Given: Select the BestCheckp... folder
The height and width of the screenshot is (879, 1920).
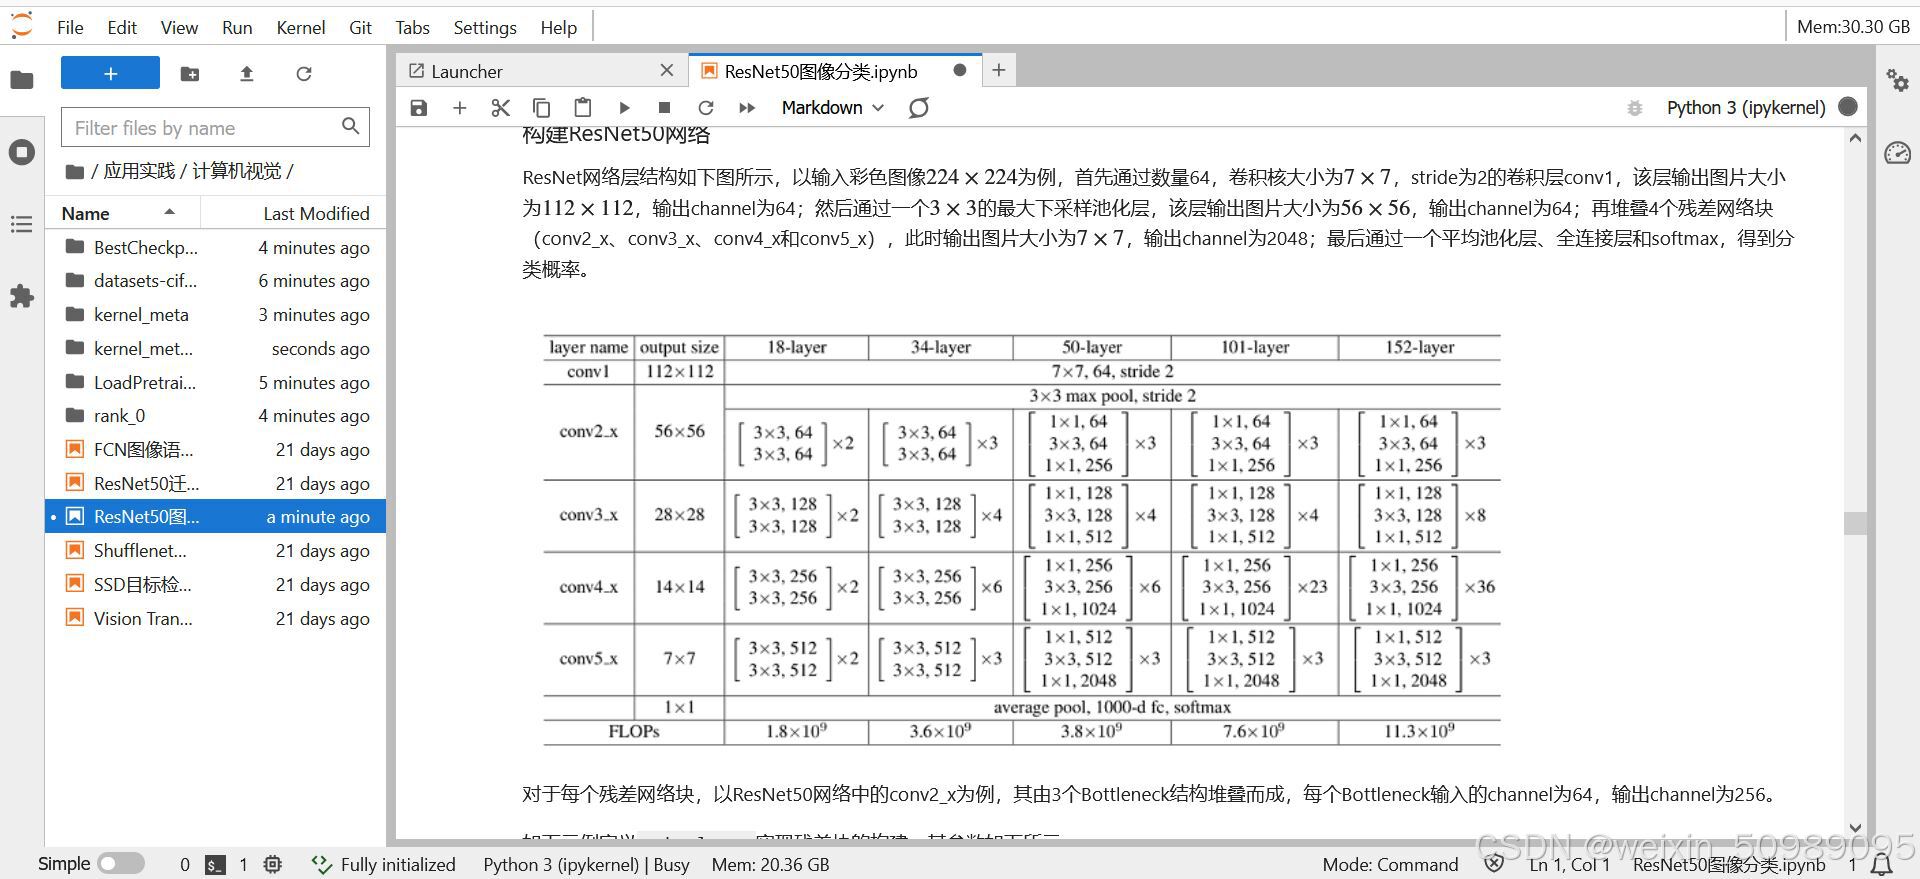Looking at the screenshot, I should click(x=215, y=247).
